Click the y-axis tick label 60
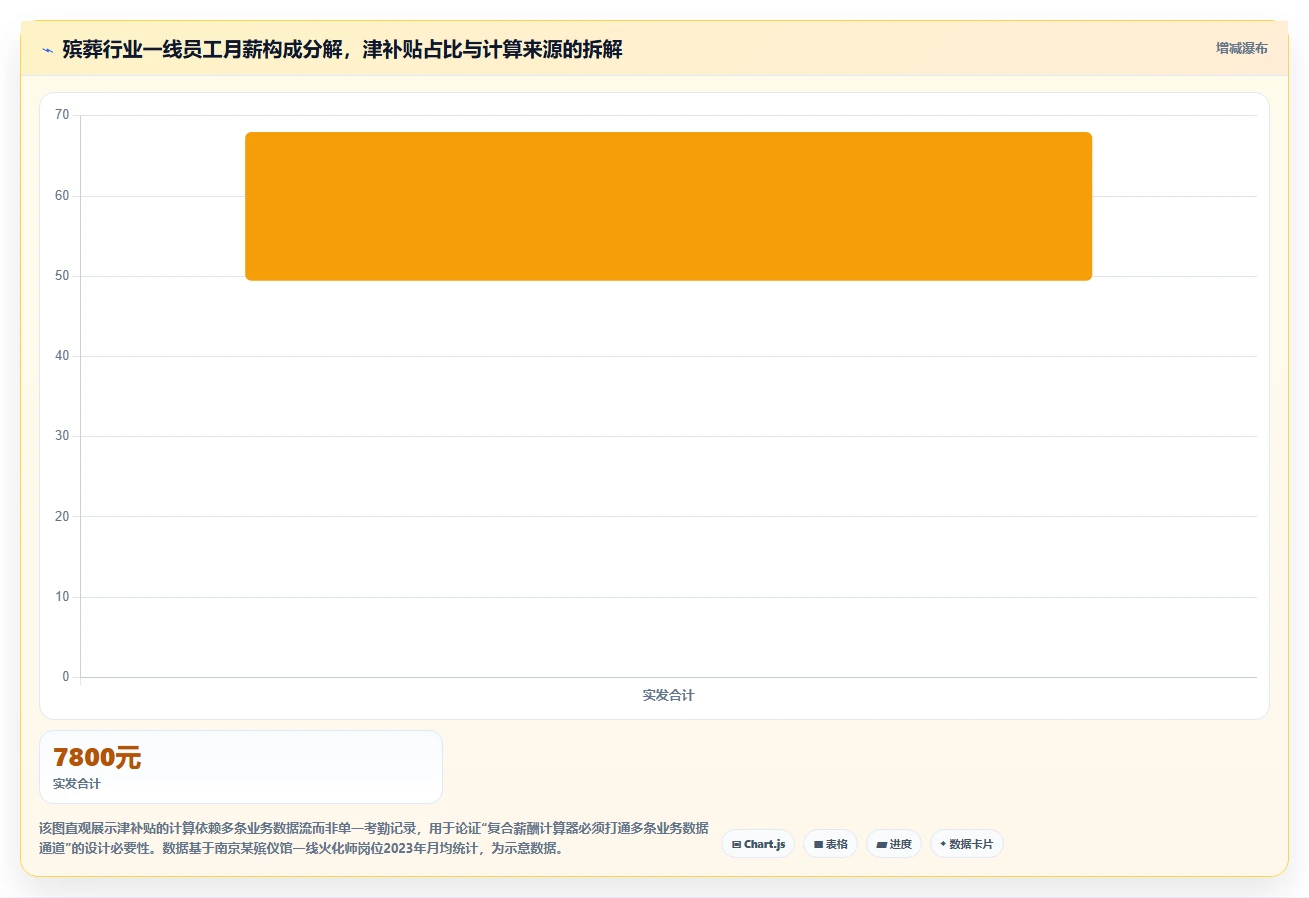The image size is (1309, 898). [62, 196]
